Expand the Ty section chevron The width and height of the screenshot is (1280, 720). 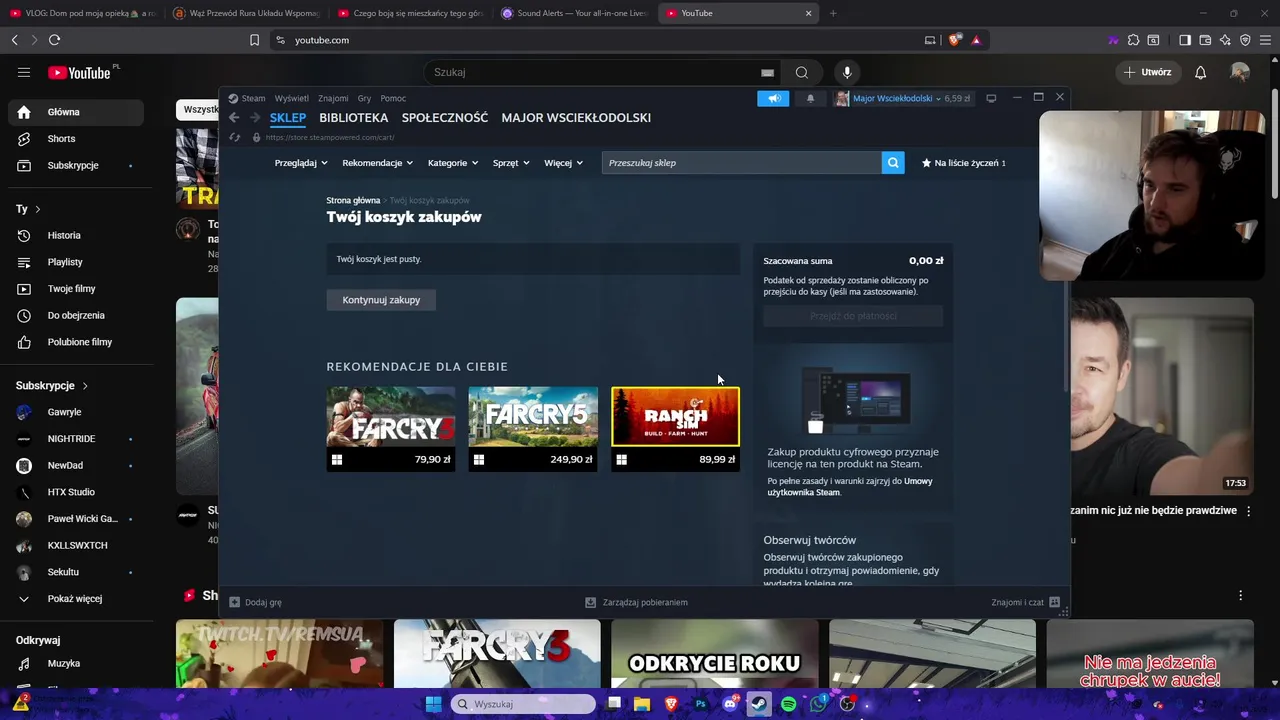click(x=38, y=209)
